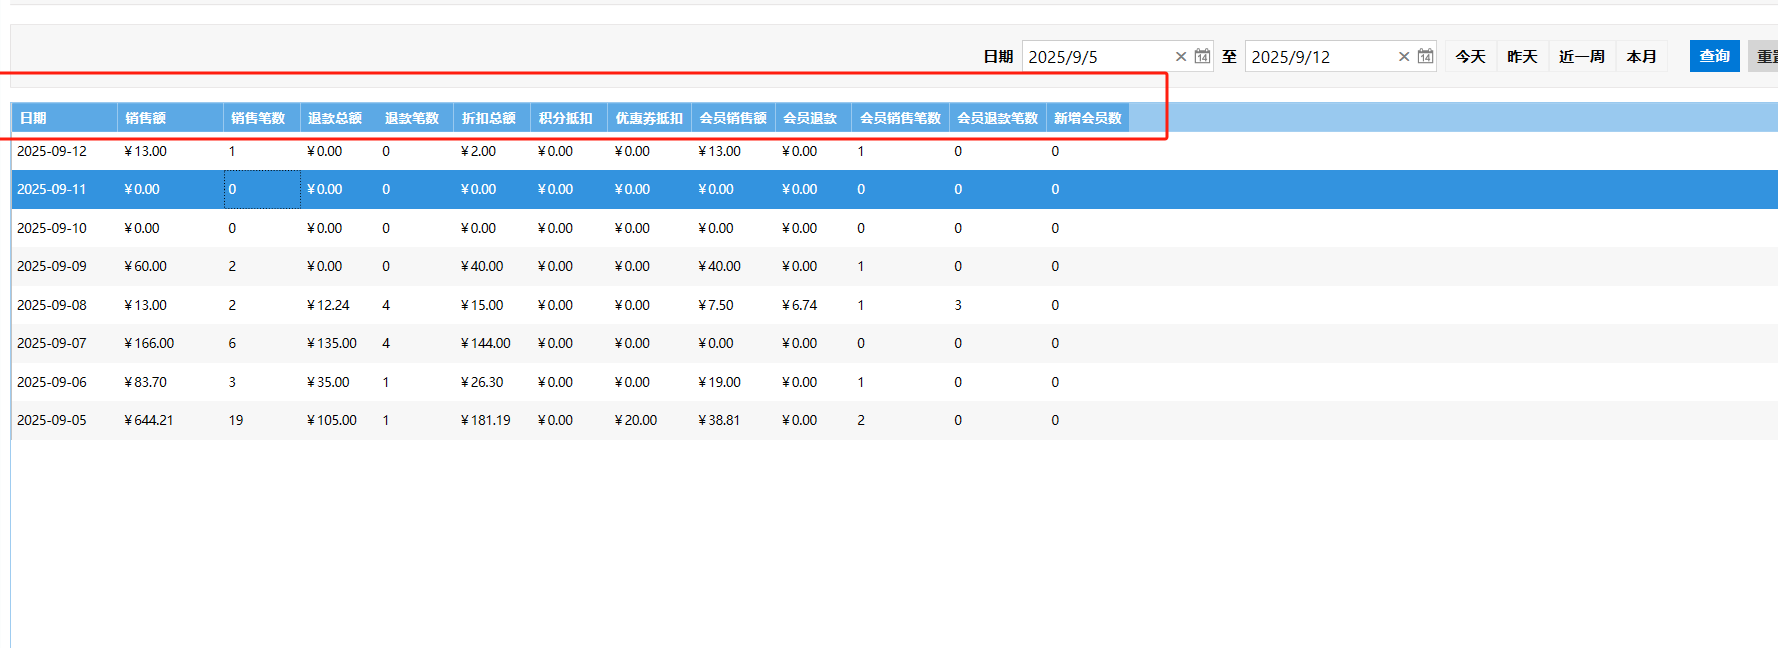
Task: Clear the end date 2025/9/12
Action: [x=1404, y=57]
